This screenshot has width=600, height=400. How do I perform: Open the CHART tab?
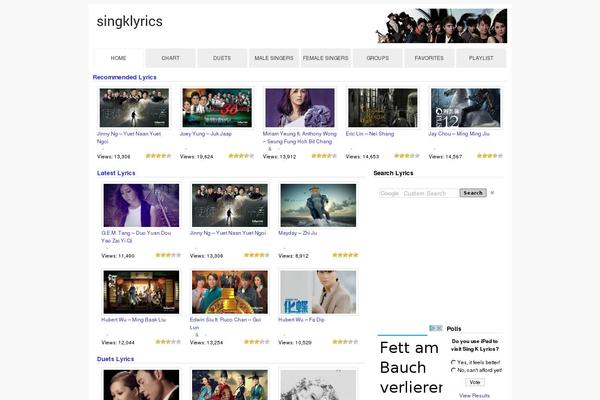pyautogui.click(x=170, y=58)
